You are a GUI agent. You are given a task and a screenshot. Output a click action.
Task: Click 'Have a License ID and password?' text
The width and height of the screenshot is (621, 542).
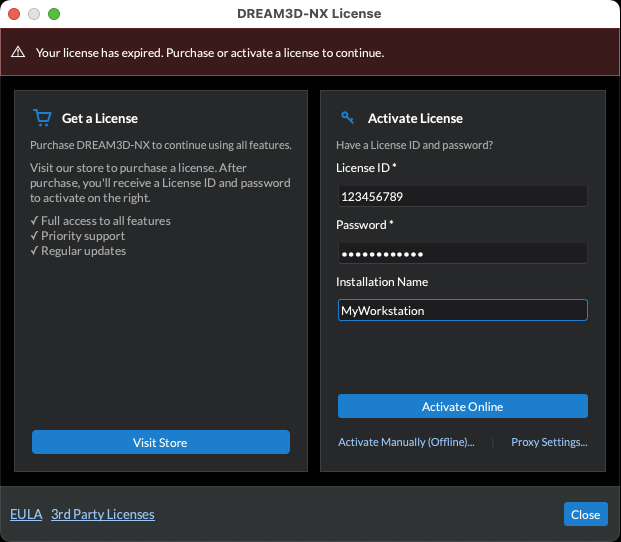pos(414,145)
